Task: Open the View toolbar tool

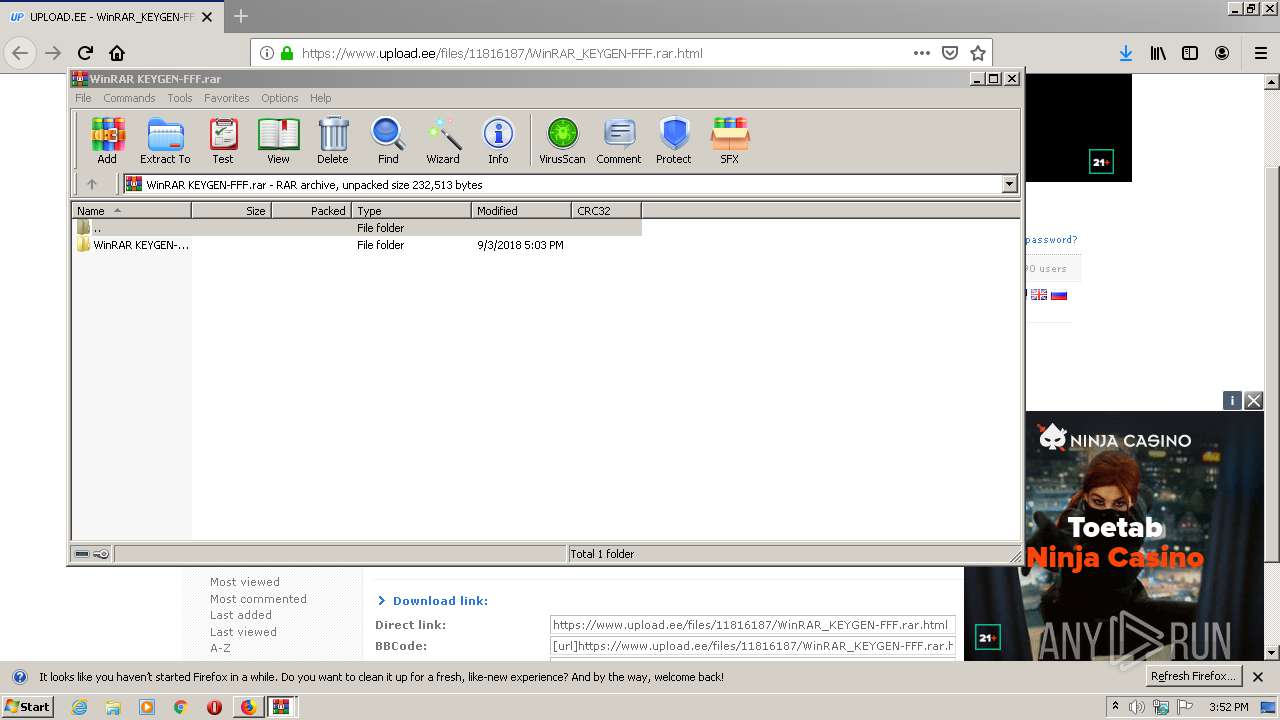Action: [x=278, y=141]
